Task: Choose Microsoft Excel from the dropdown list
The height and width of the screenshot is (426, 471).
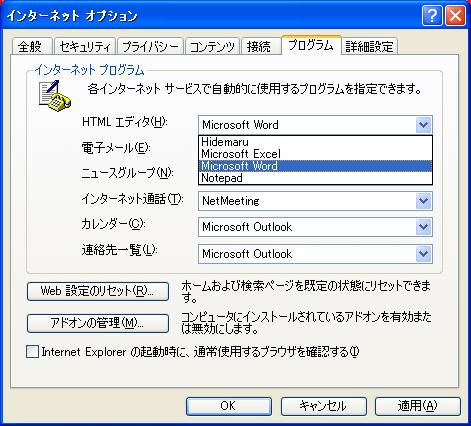Action: pos(315,154)
